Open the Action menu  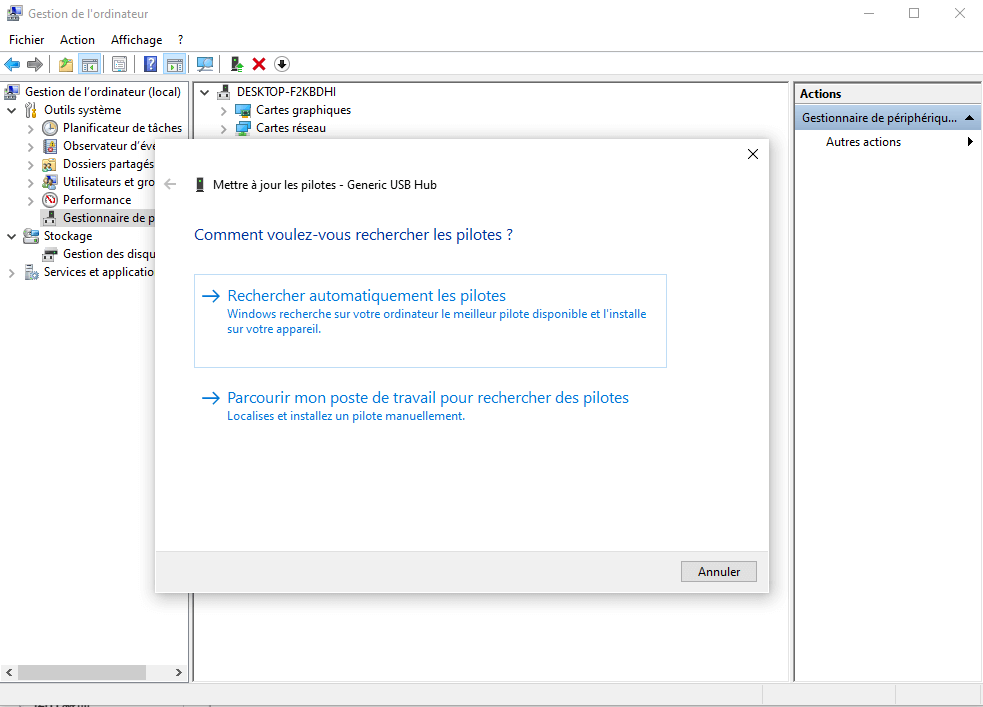77,40
